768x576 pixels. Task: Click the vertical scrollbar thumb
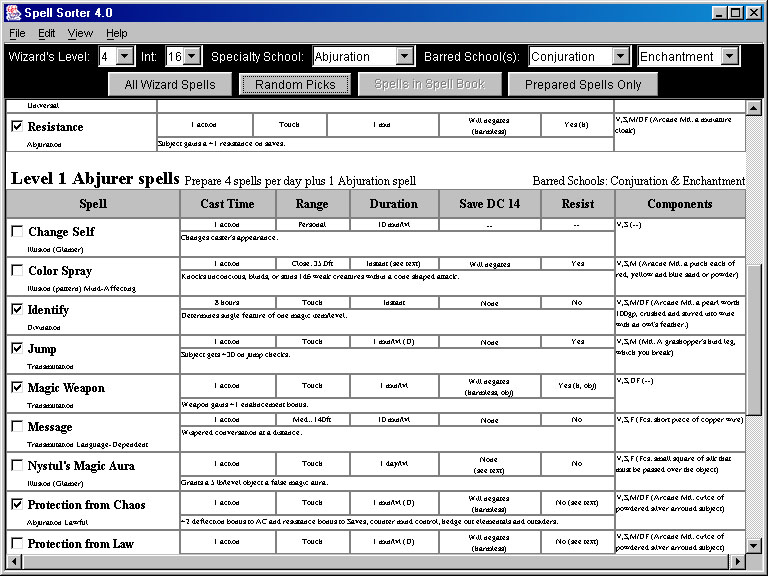coord(754,341)
